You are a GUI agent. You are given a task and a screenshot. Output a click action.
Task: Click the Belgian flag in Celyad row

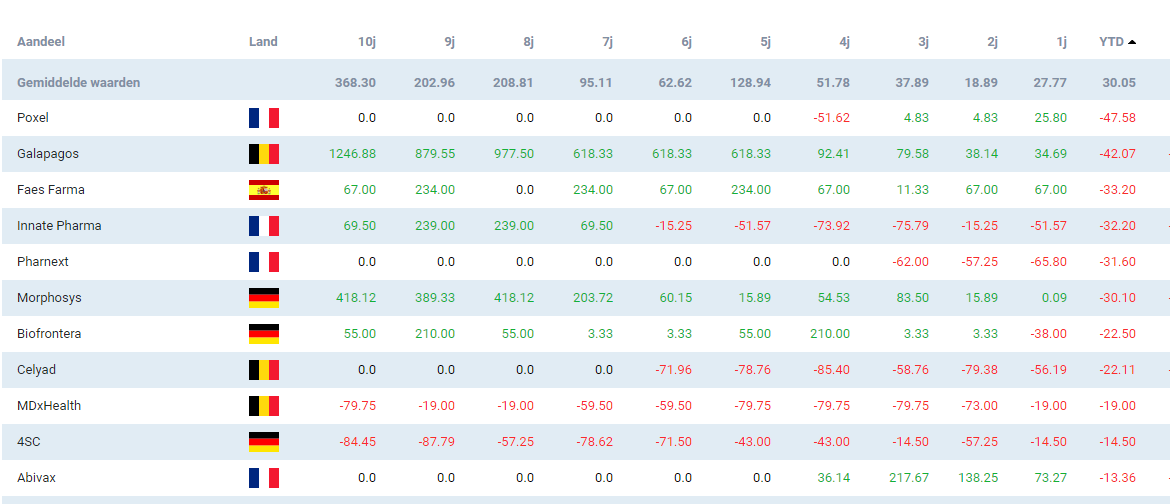click(x=264, y=370)
